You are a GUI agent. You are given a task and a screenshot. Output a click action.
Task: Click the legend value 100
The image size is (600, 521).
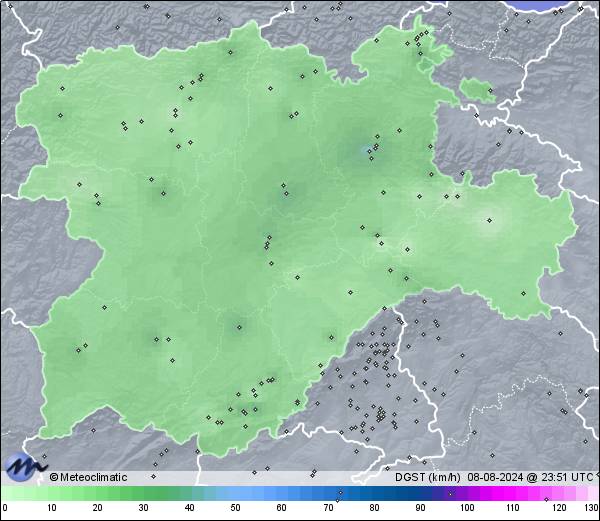pyautogui.click(x=467, y=508)
